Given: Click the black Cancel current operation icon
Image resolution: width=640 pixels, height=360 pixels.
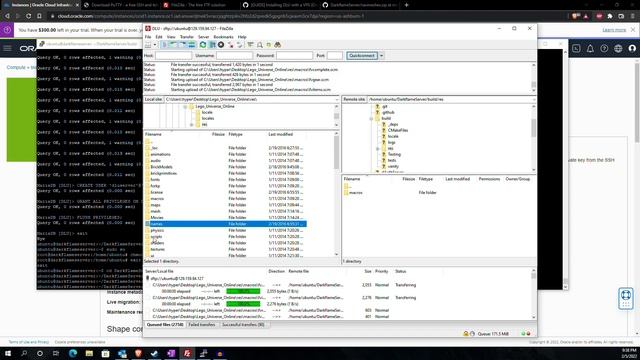Looking at the screenshot, I should pyautogui.click(x=221, y=45).
